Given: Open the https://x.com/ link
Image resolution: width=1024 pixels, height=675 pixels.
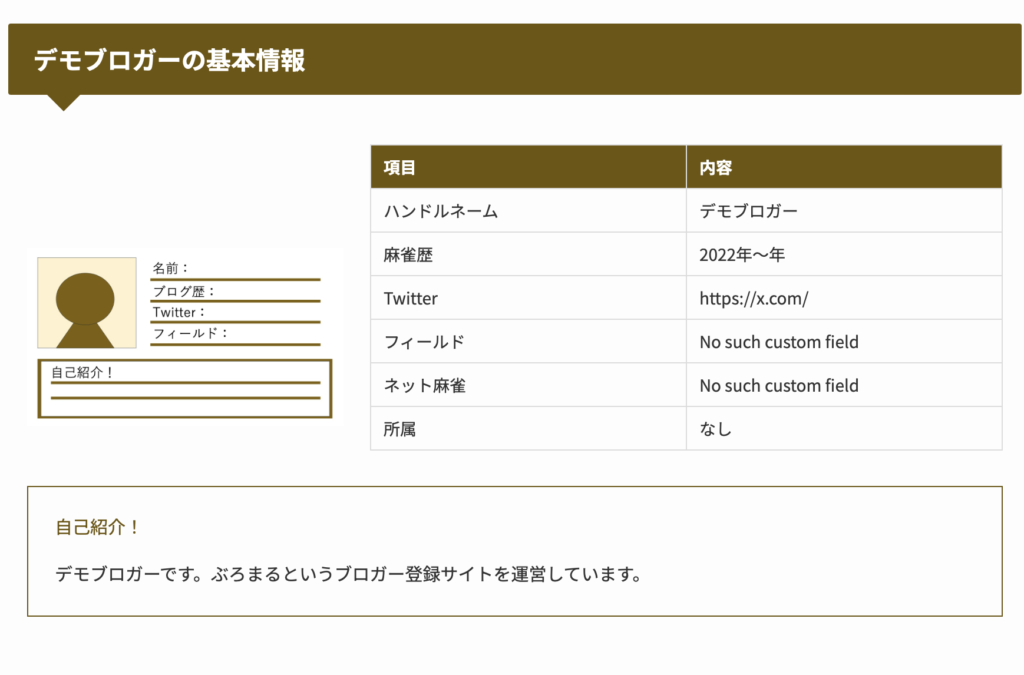Looking at the screenshot, I should tap(753, 298).
